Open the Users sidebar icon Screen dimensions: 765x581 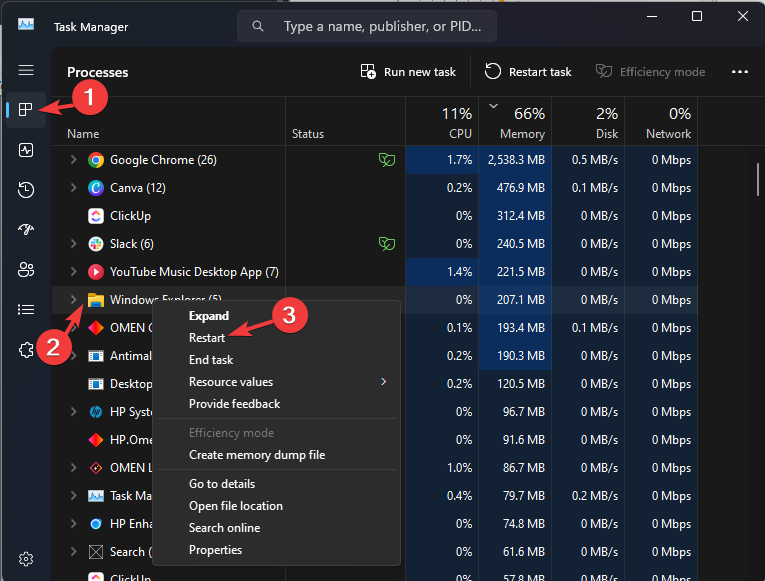click(x=26, y=269)
